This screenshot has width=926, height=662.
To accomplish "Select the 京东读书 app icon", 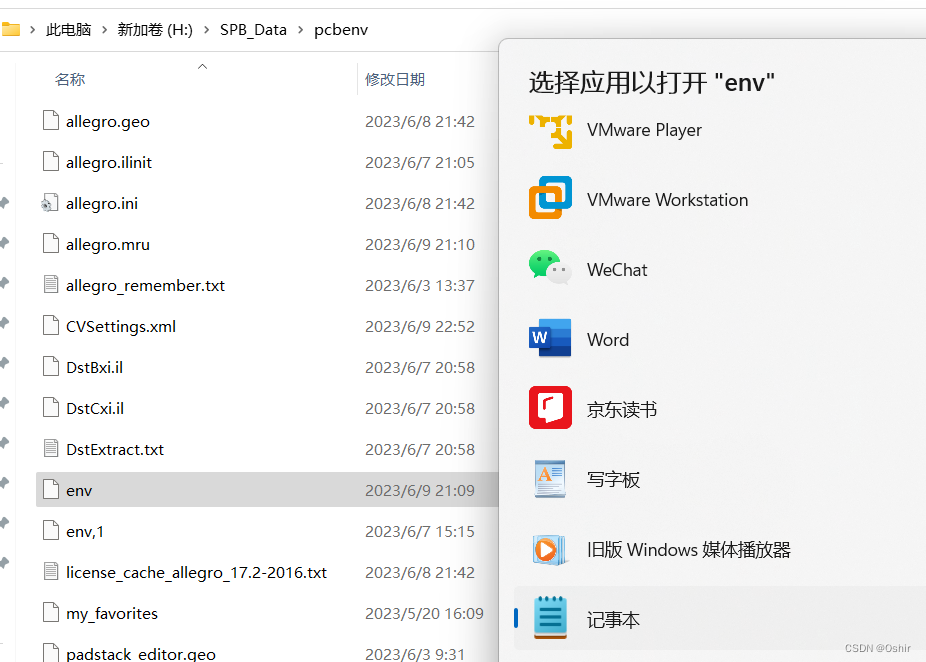I will point(550,409).
